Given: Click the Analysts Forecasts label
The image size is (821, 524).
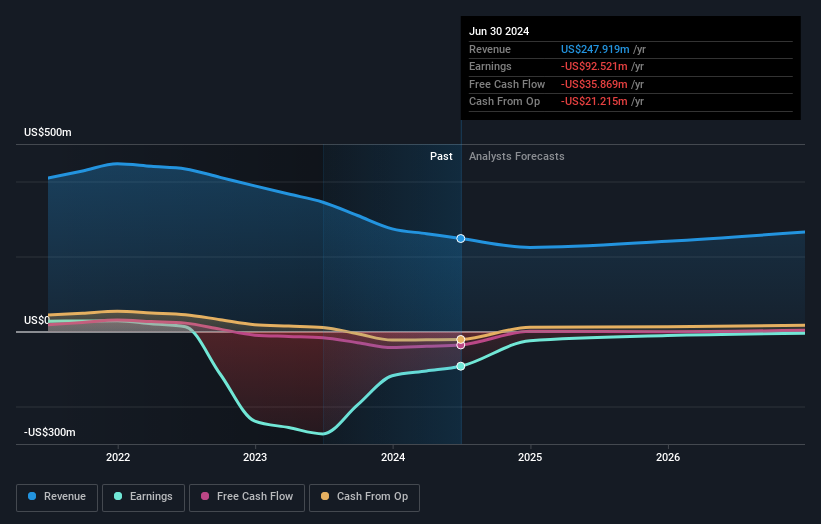Looking at the screenshot, I should [517, 156].
